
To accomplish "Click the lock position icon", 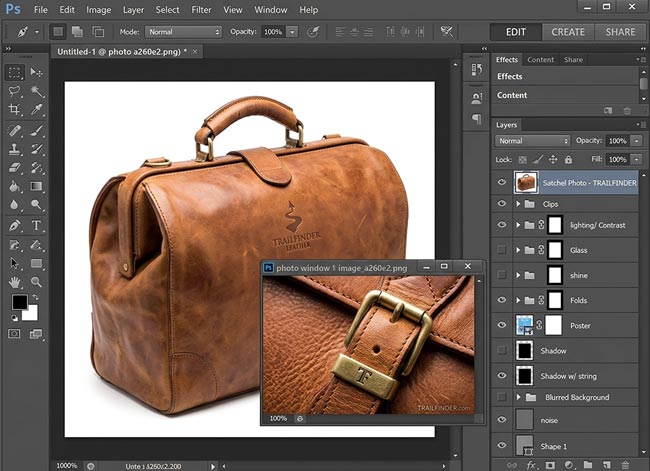I will 553,160.
